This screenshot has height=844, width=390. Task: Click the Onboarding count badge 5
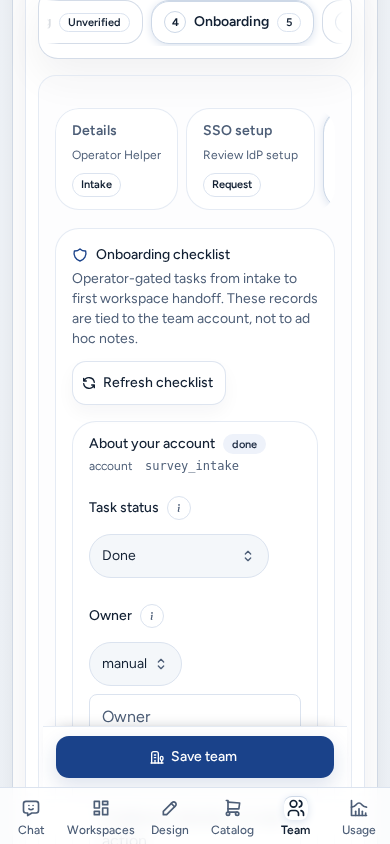click(x=289, y=23)
